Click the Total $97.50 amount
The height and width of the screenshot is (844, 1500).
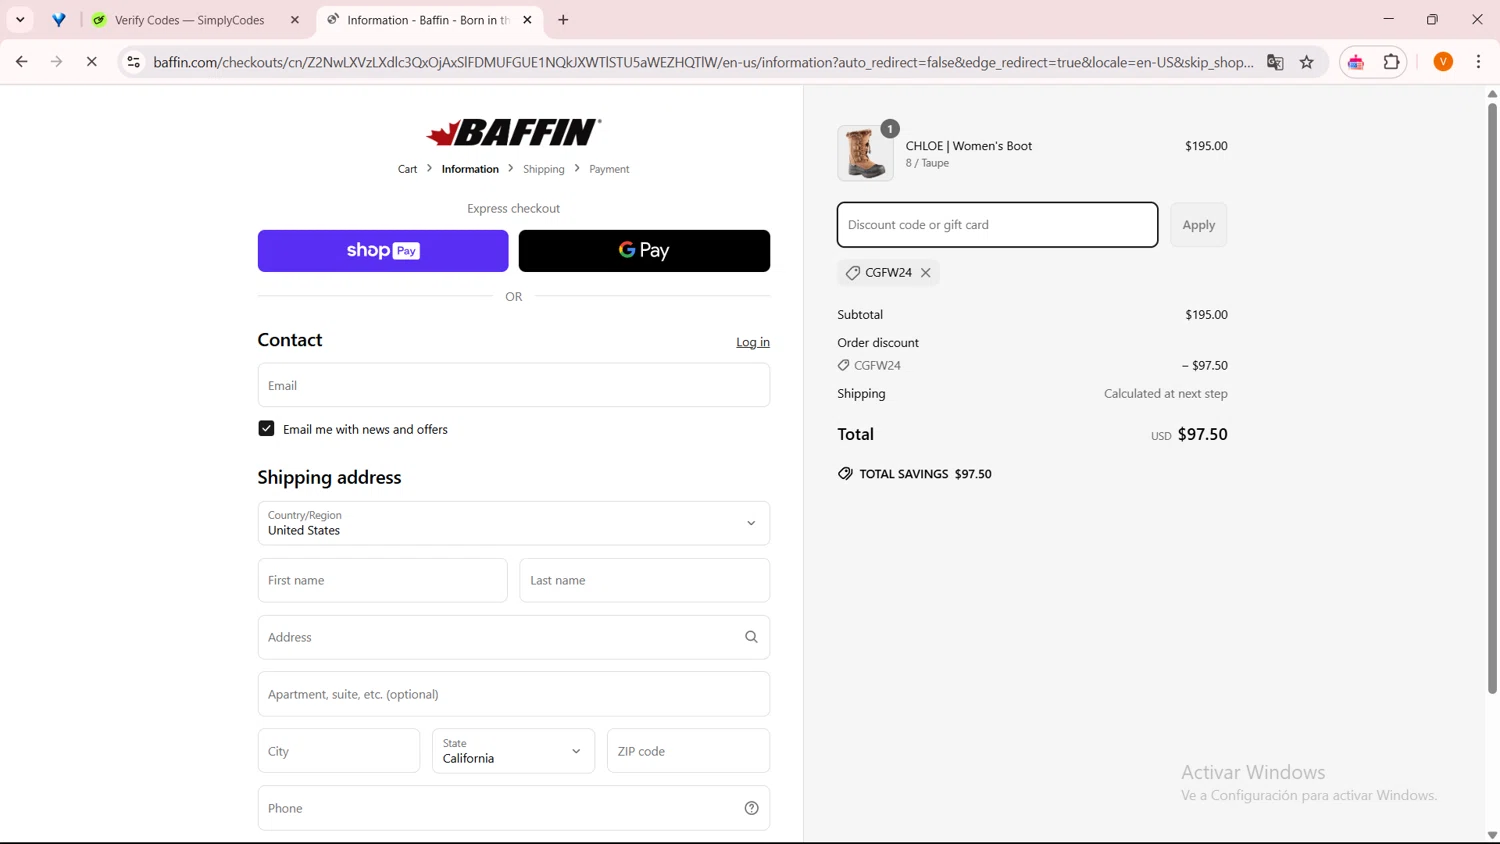(1202, 434)
